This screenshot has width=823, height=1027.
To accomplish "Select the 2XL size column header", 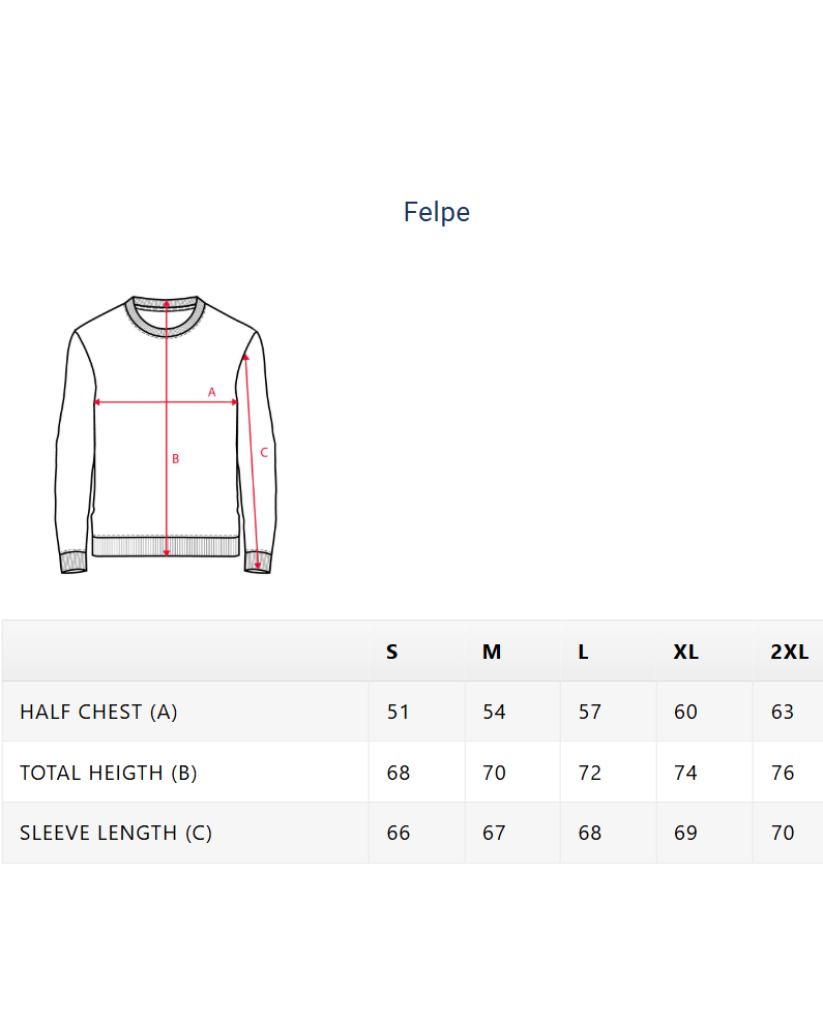I will tap(789, 652).
